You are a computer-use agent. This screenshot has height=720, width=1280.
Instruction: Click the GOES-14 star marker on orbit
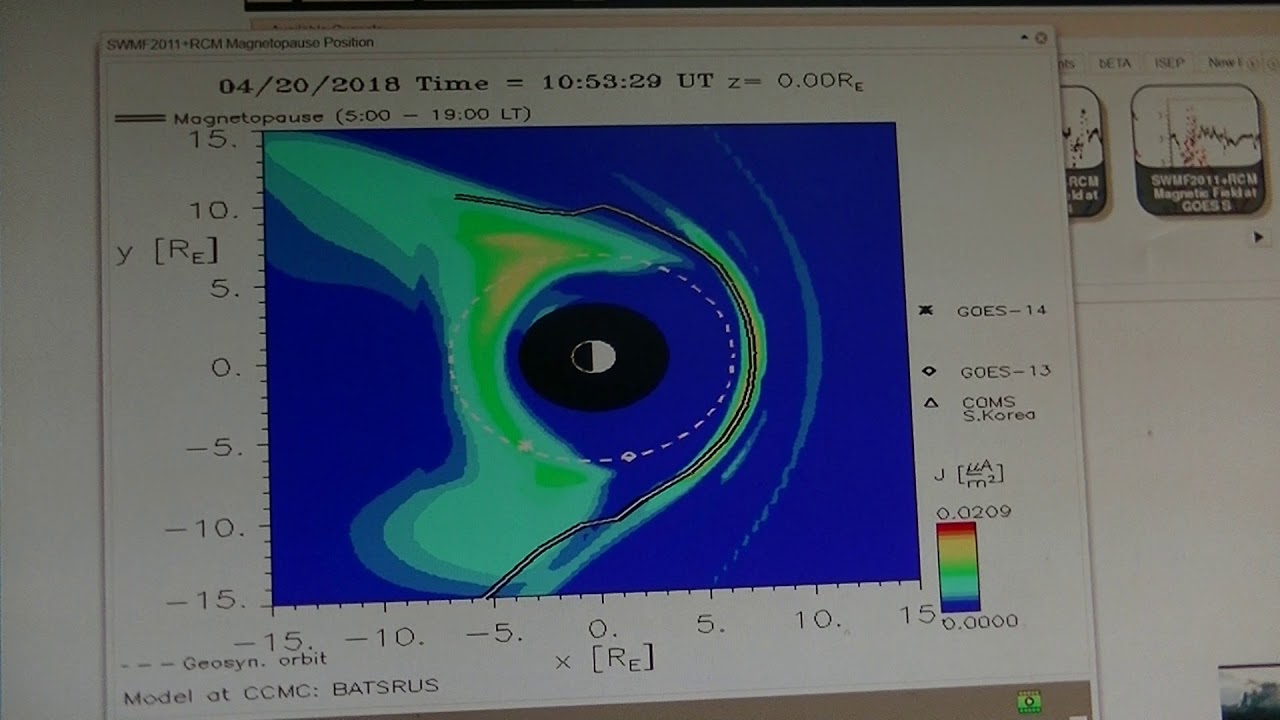click(524, 446)
